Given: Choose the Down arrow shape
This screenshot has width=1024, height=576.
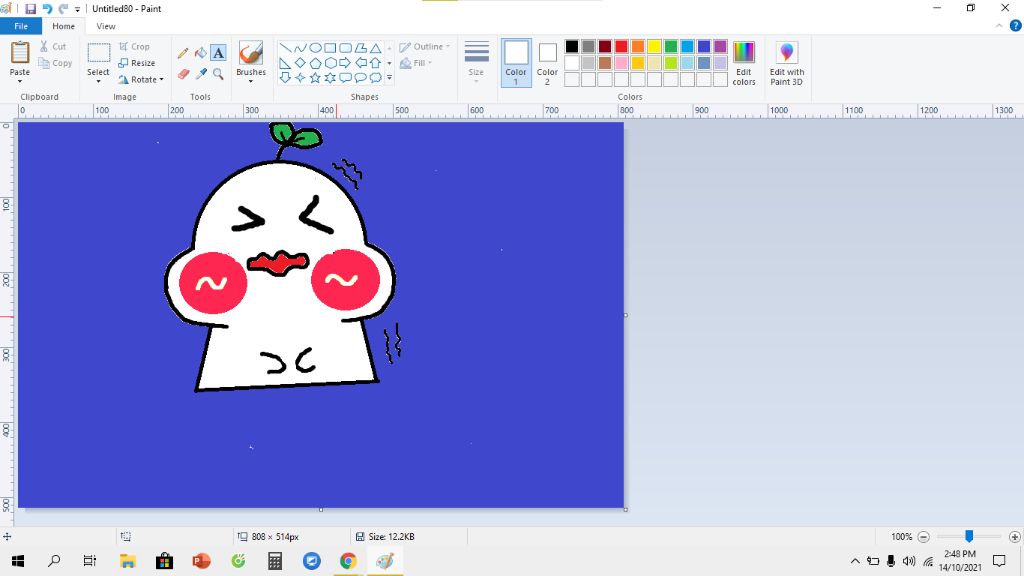Looking at the screenshot, I should coord(285,78).
